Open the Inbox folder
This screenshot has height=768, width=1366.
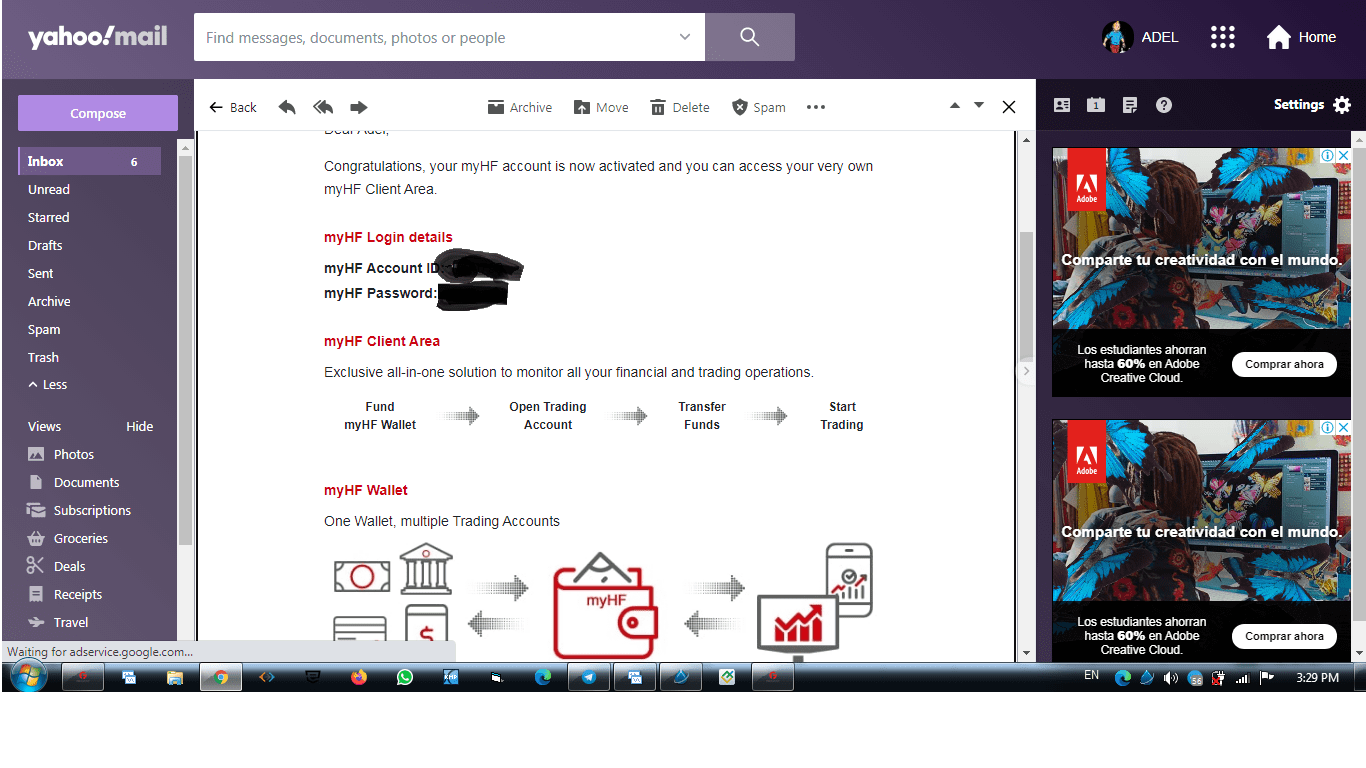89,161
